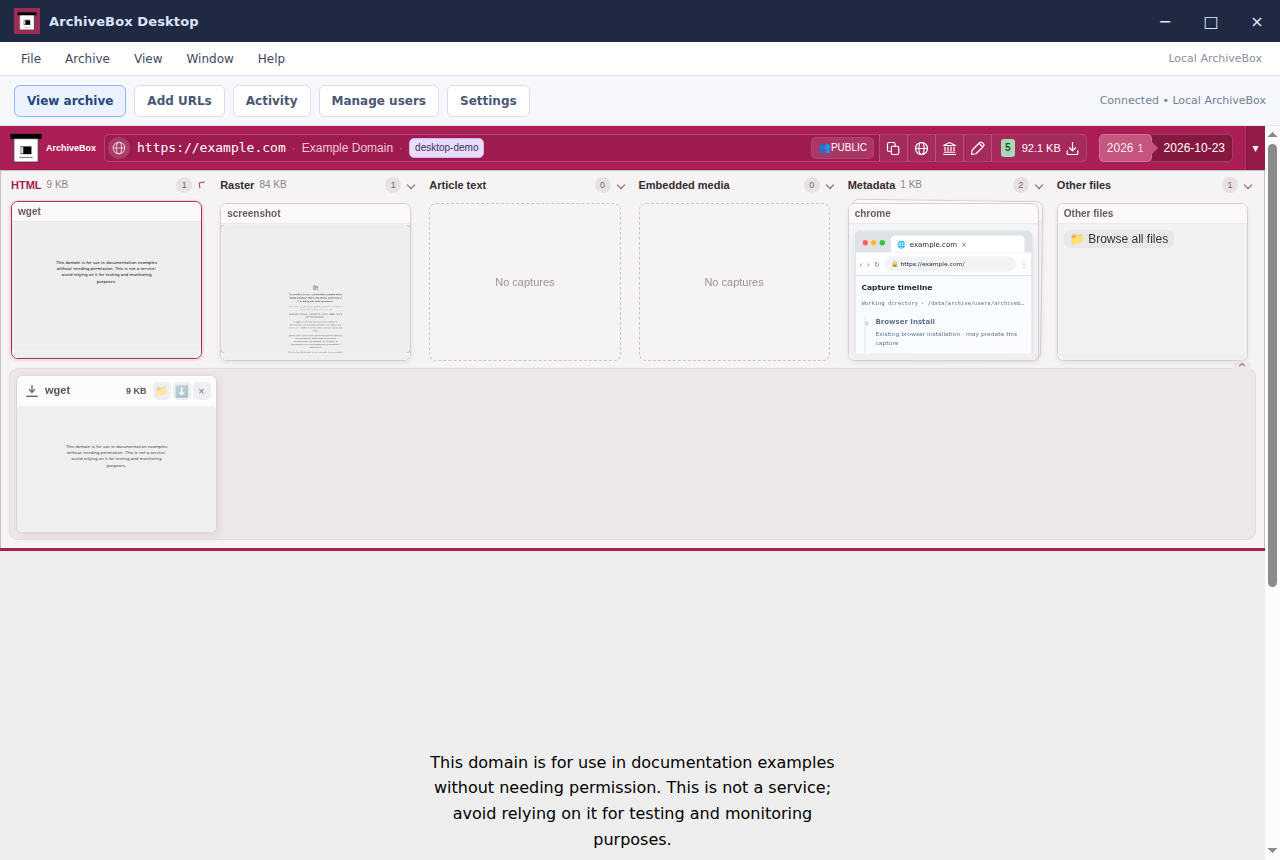Click the Add URLs button
Image resolution: width=1280 pixels, height=860 pixels.
coord(179,101)
